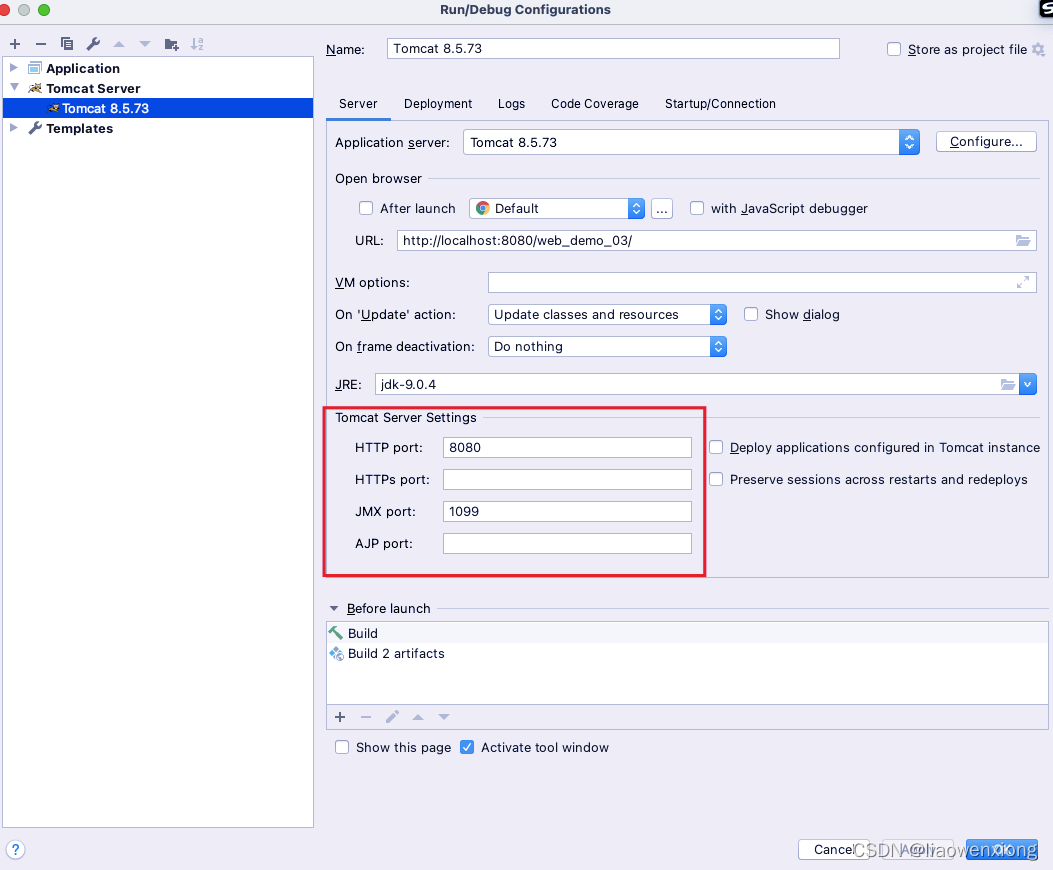Click the Add New Configuration plus icon
1053x870 pixels.
[x=15, y=44]
